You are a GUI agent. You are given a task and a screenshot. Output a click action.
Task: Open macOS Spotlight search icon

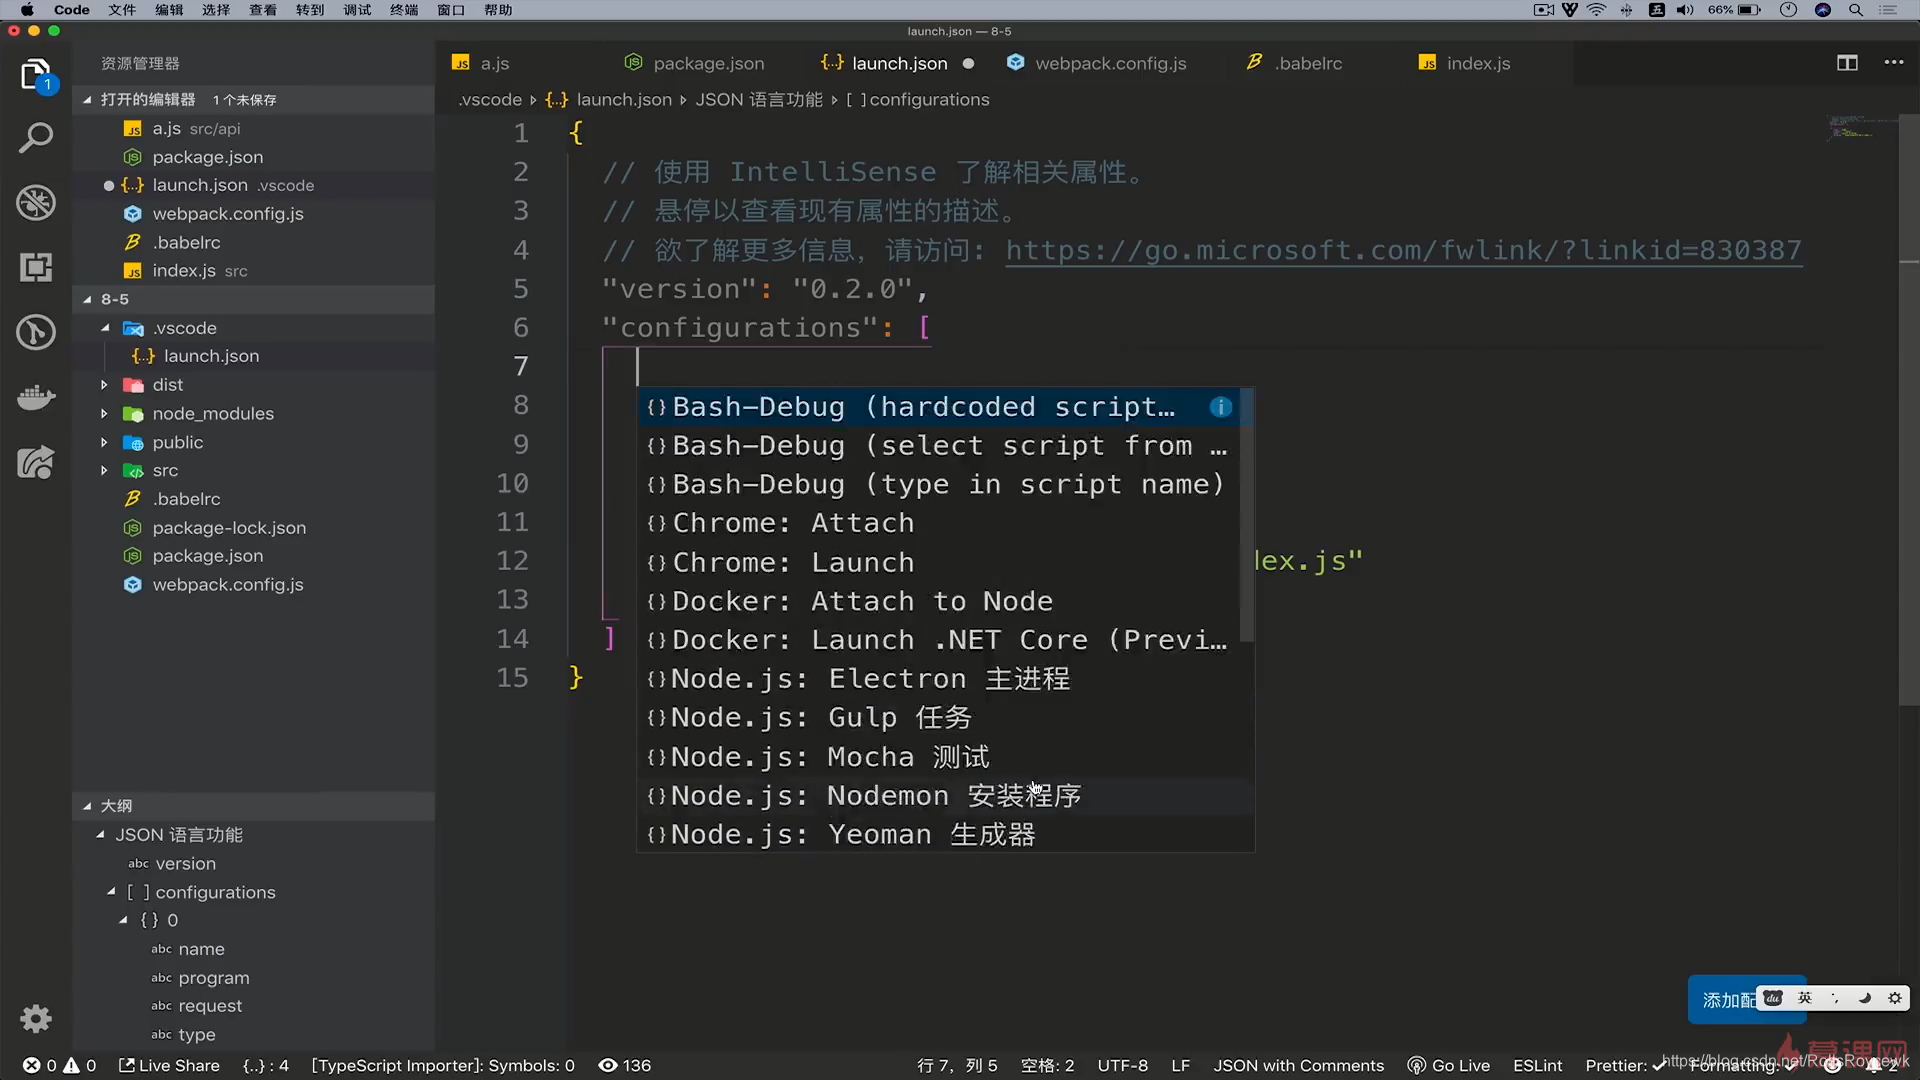[1856, 10]
